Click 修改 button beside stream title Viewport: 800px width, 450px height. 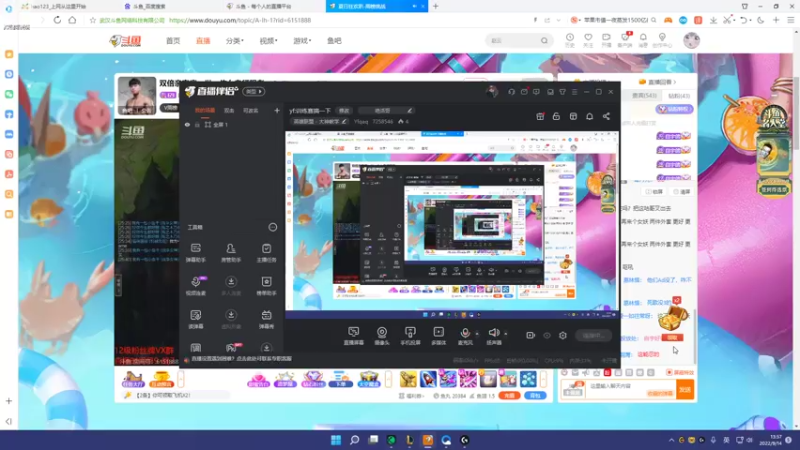[344, 110]
